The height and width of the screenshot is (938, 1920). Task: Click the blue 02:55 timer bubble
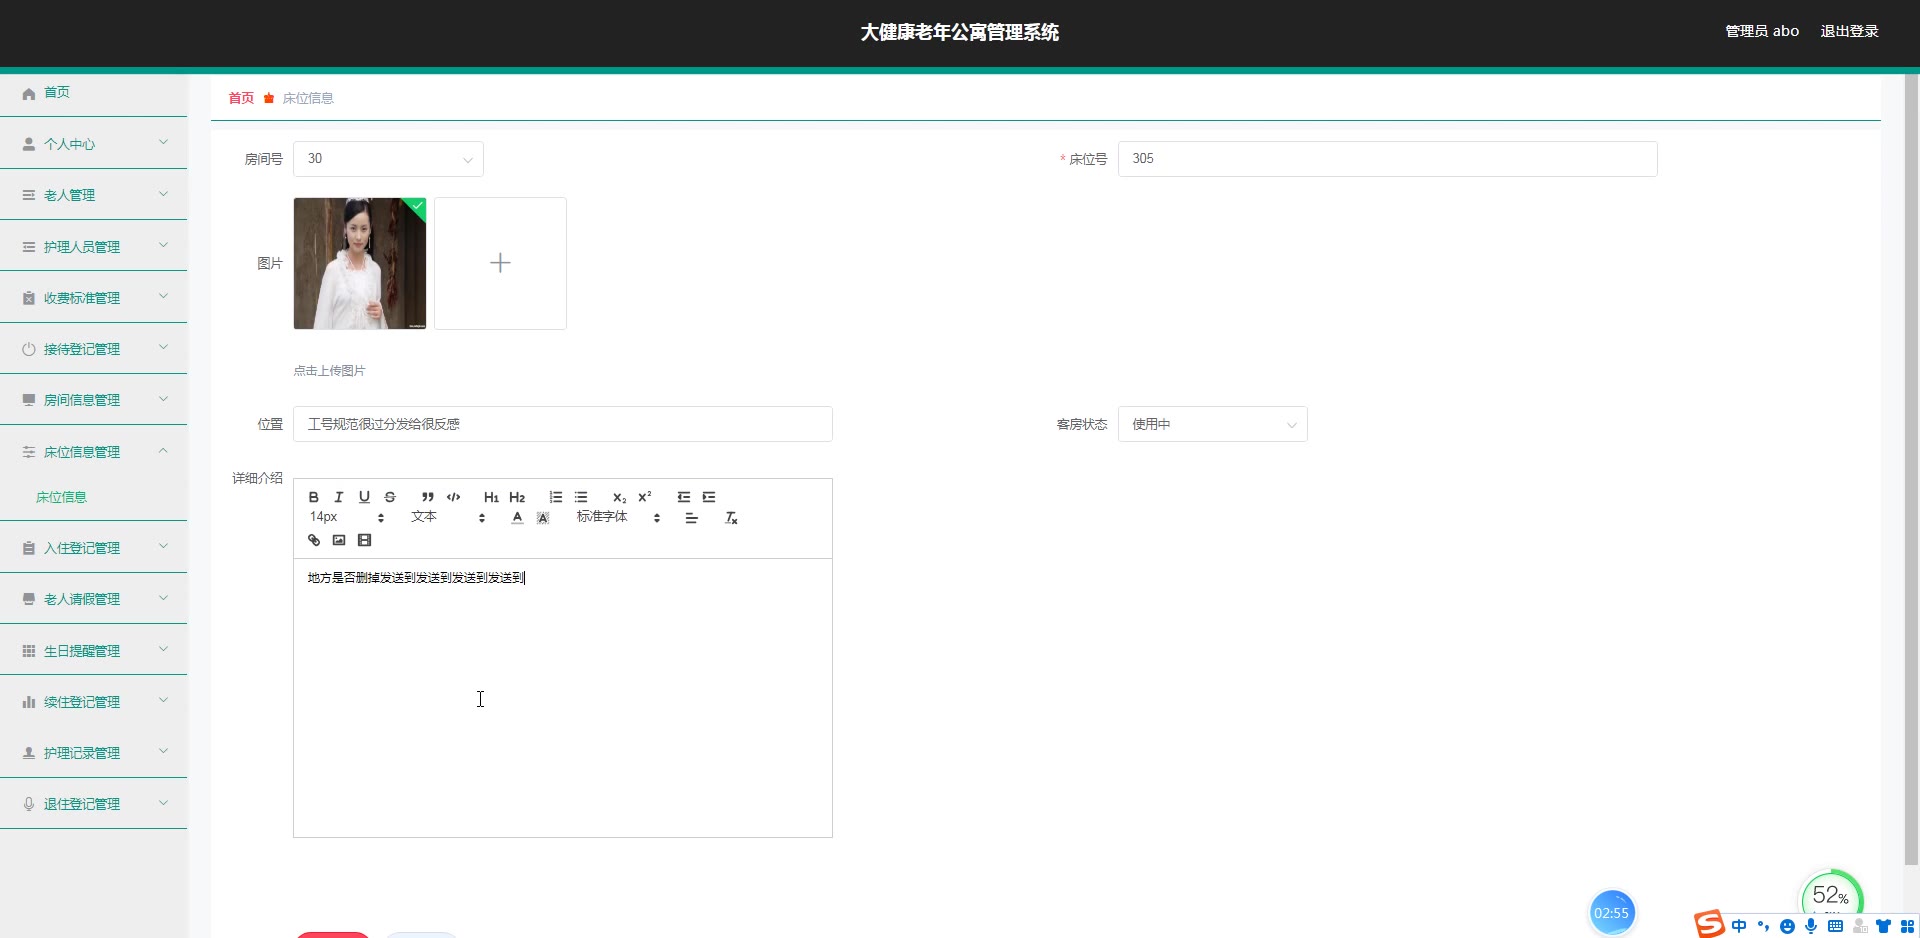(x=1611, y=912)
